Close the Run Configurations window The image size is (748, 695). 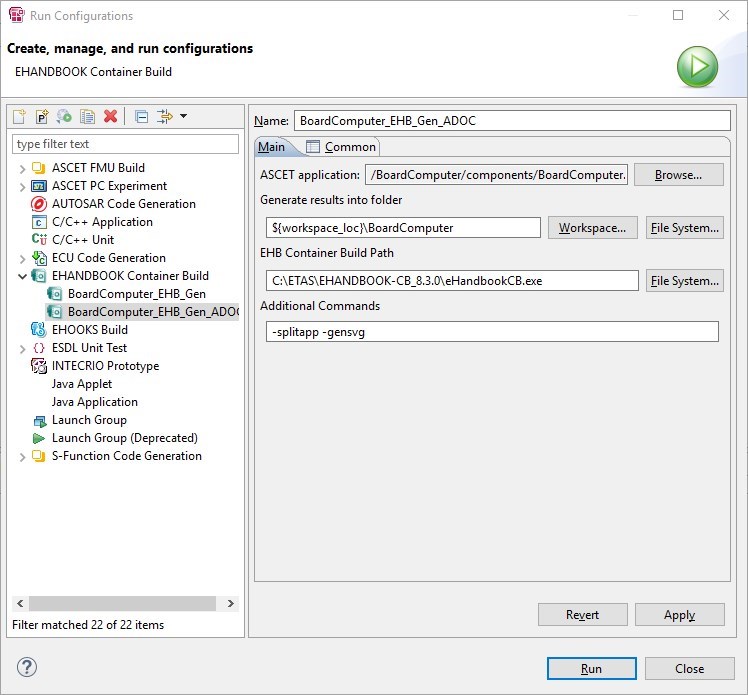click(x=724, y=15)
